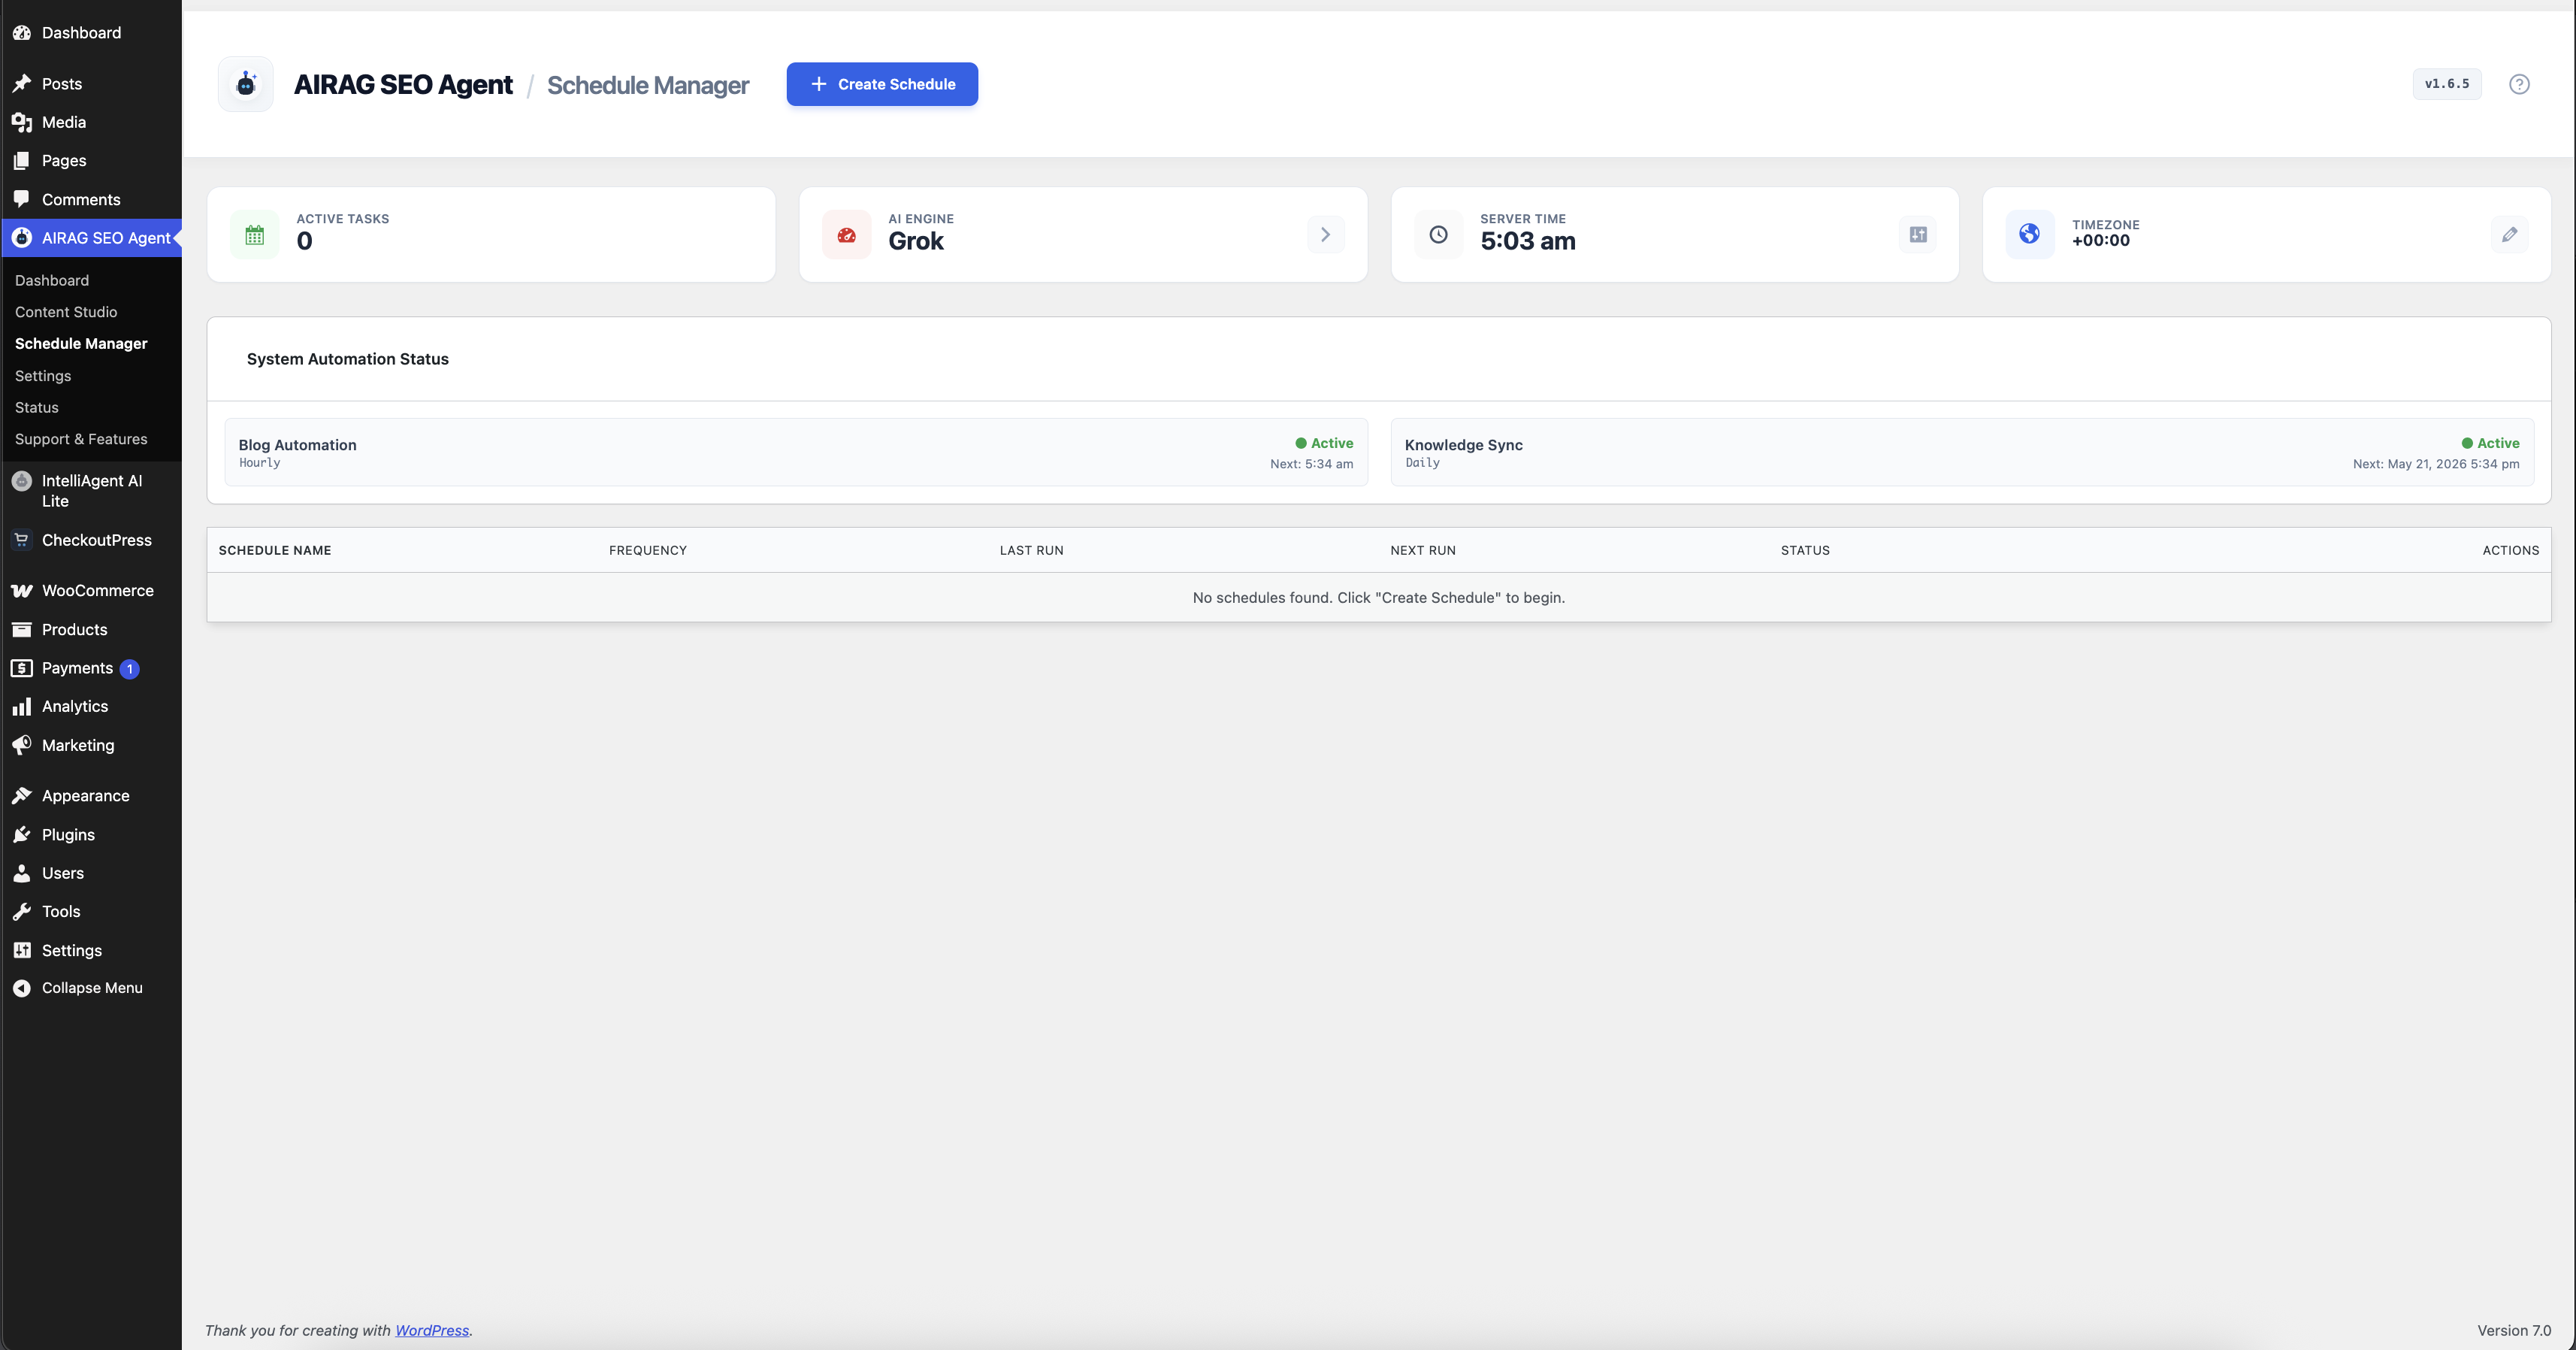Click the System Automation Status heading
This screenshot has height=1350, width=2576.
tap(348, 359)
